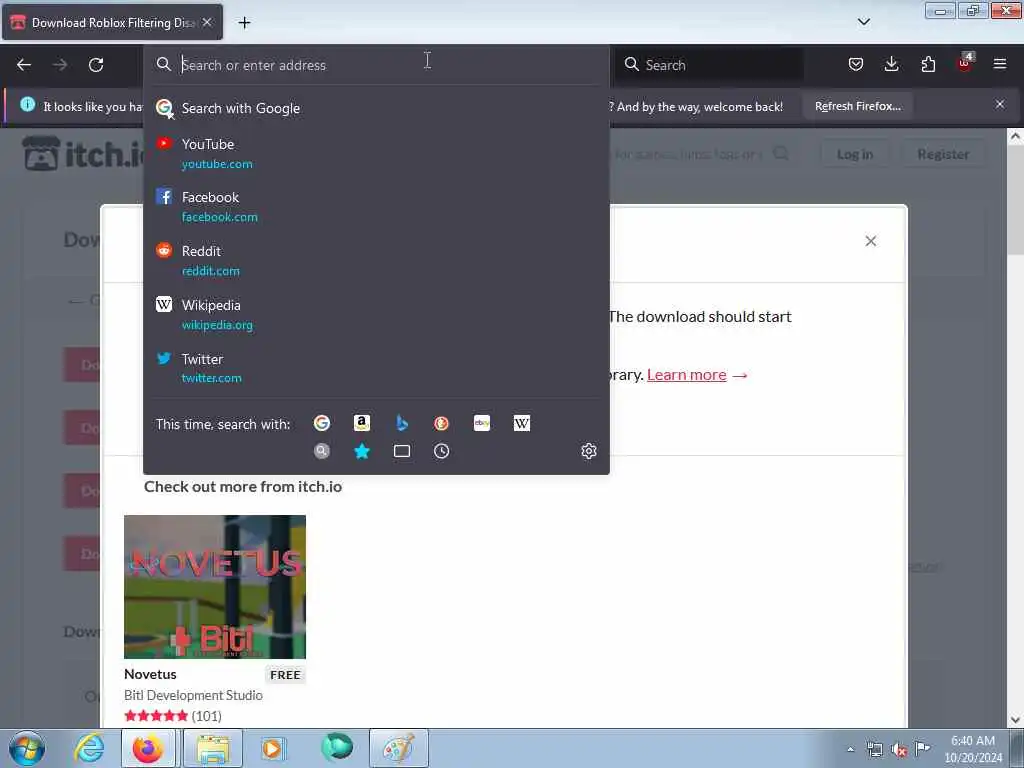Viewport: 1024px width, 768px height.
Task: Expand the list all tabs chevron
Action: (x=863, y=22)
